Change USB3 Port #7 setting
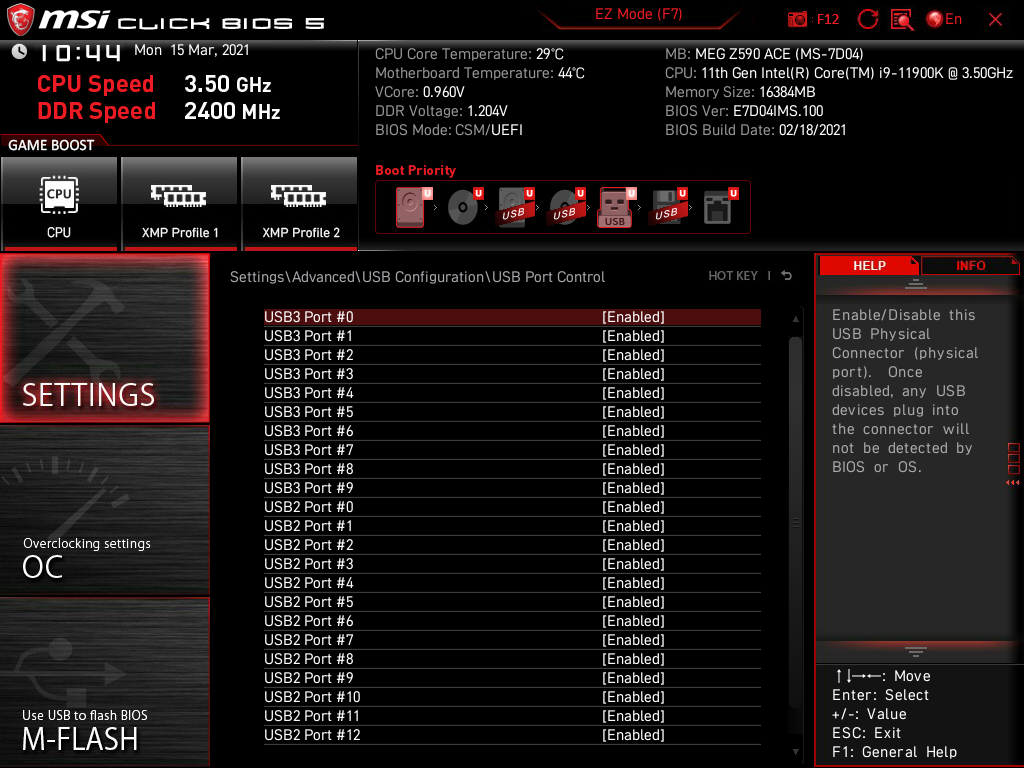 [512, 450]
